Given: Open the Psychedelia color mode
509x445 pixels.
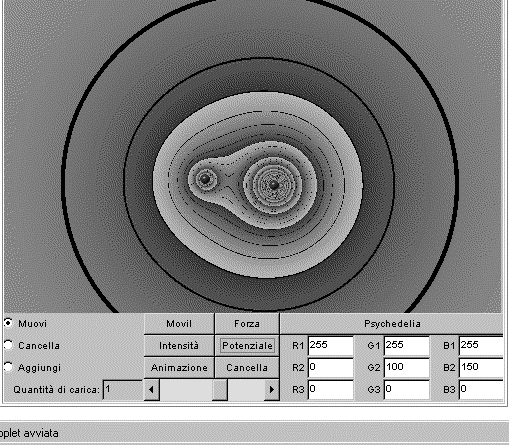Looking at the screenshot, I should point(392,324).
